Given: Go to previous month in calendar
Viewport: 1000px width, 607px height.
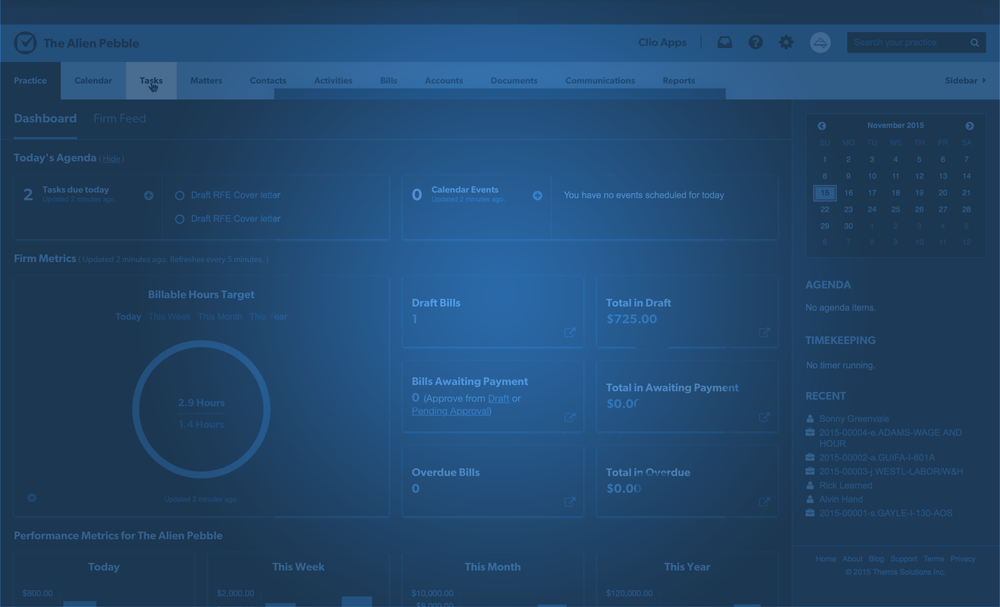Looking at the screenshot, I should coord(822,126).
